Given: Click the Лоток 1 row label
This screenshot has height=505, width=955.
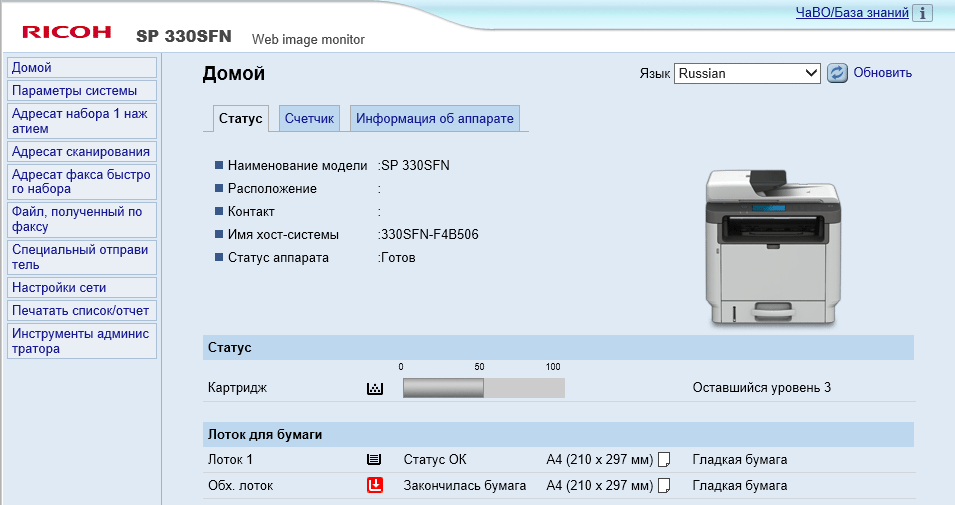Looking at the screenshot, I should tap(230, 459).
